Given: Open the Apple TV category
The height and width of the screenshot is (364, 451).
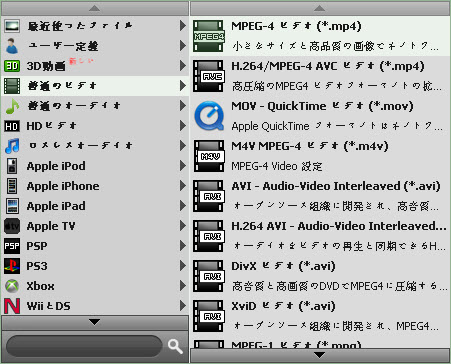Looking at the screenshot, I should (95, 226).
